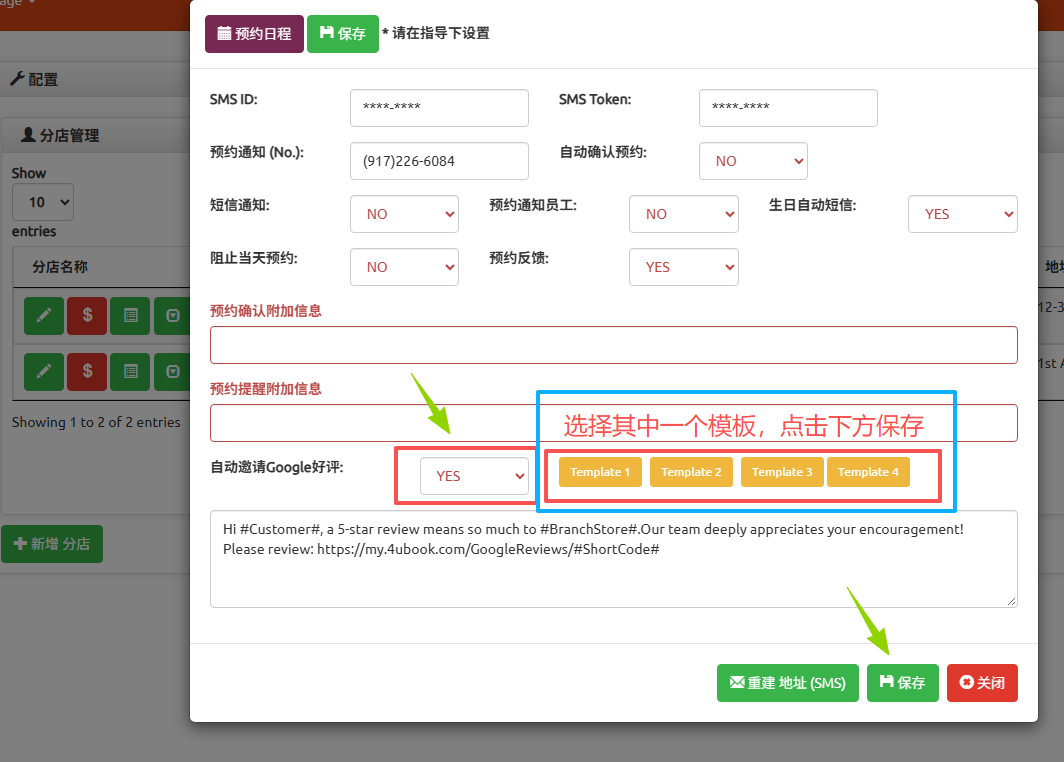This screenshot has width=1064, height=762.
Task: Open the 预约反馈 dropdown
Action: click(x=683, y=267)
